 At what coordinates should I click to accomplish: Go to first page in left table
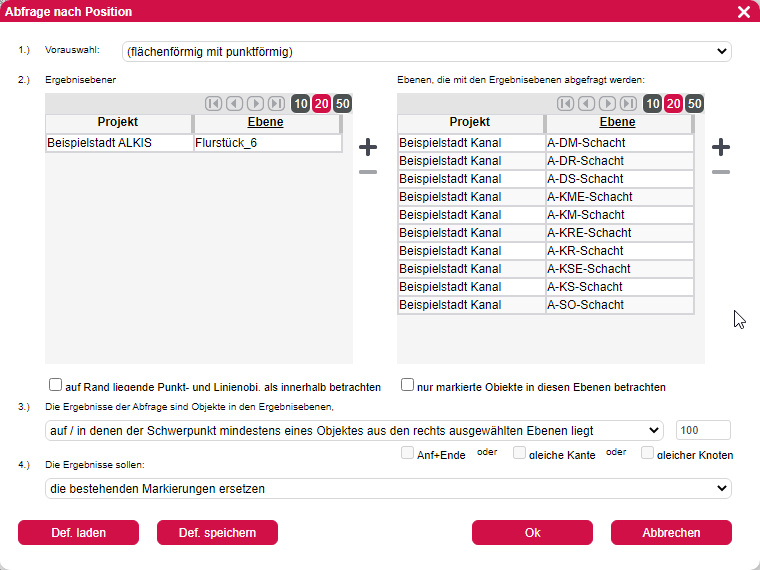[x=213, y=103]
